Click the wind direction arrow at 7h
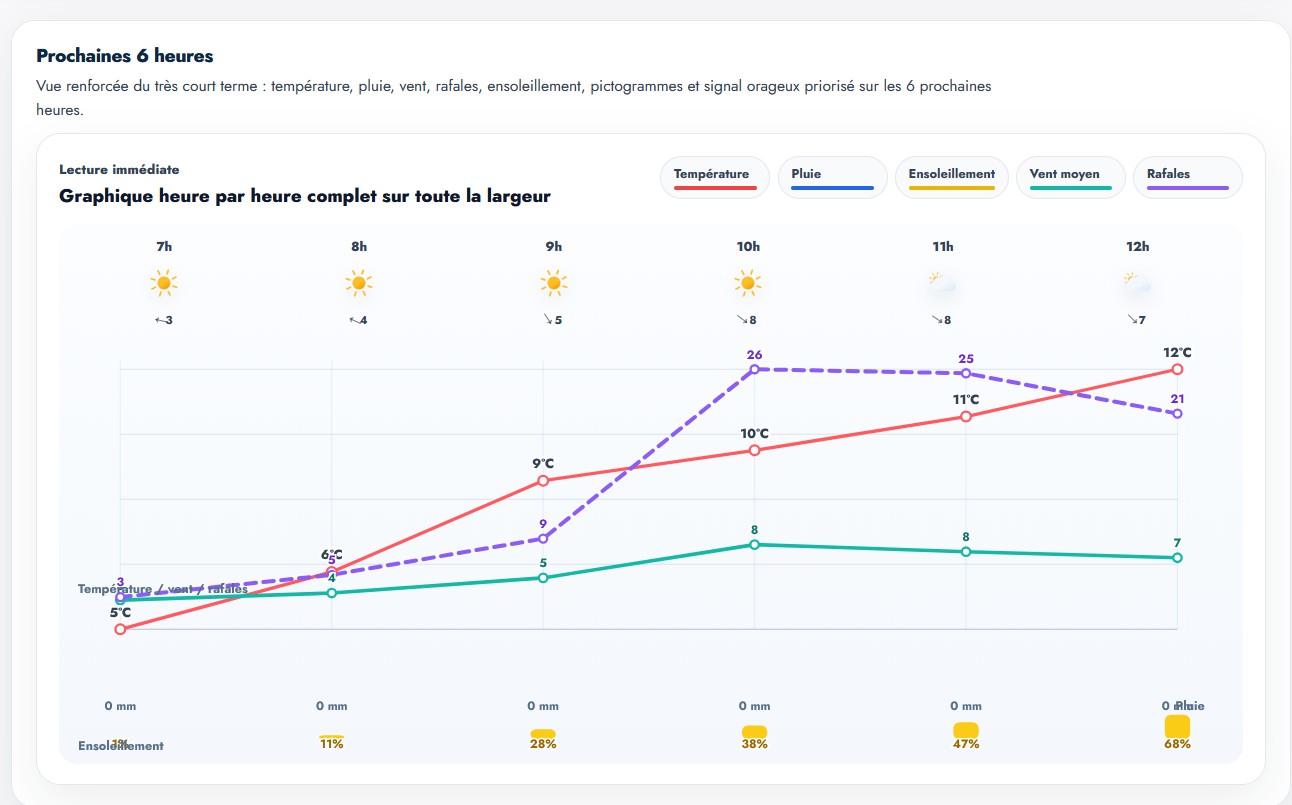1292x805 pixels. click(159, 320)
